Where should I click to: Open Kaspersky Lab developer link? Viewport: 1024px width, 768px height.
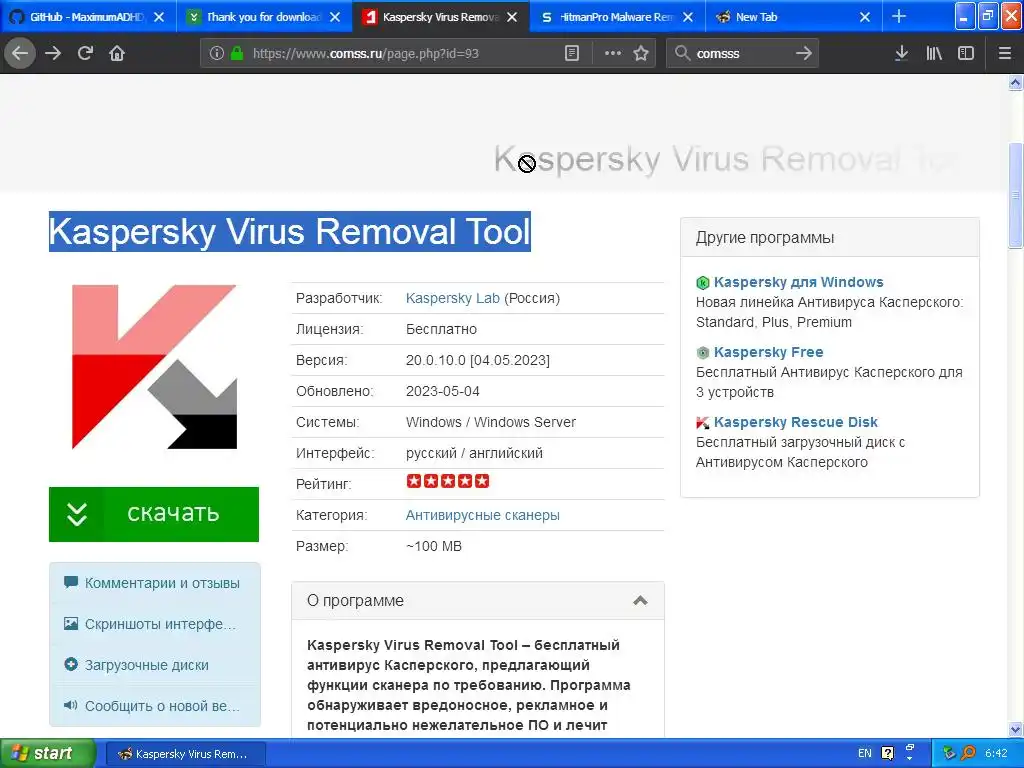point(453,298)
